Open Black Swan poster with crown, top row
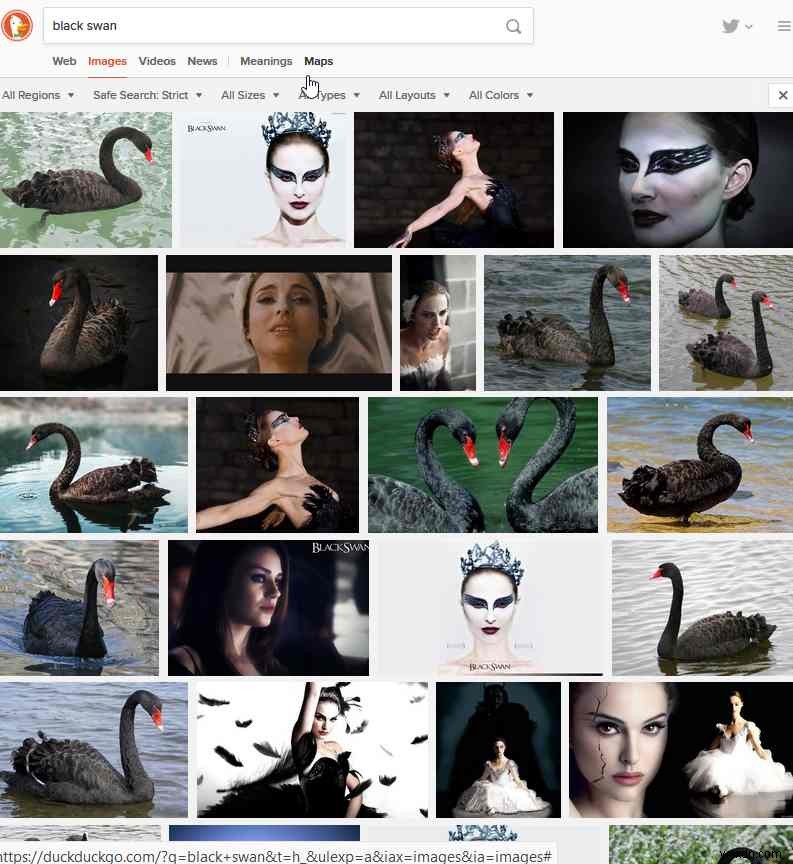793x864 pixels. [263, 180]
